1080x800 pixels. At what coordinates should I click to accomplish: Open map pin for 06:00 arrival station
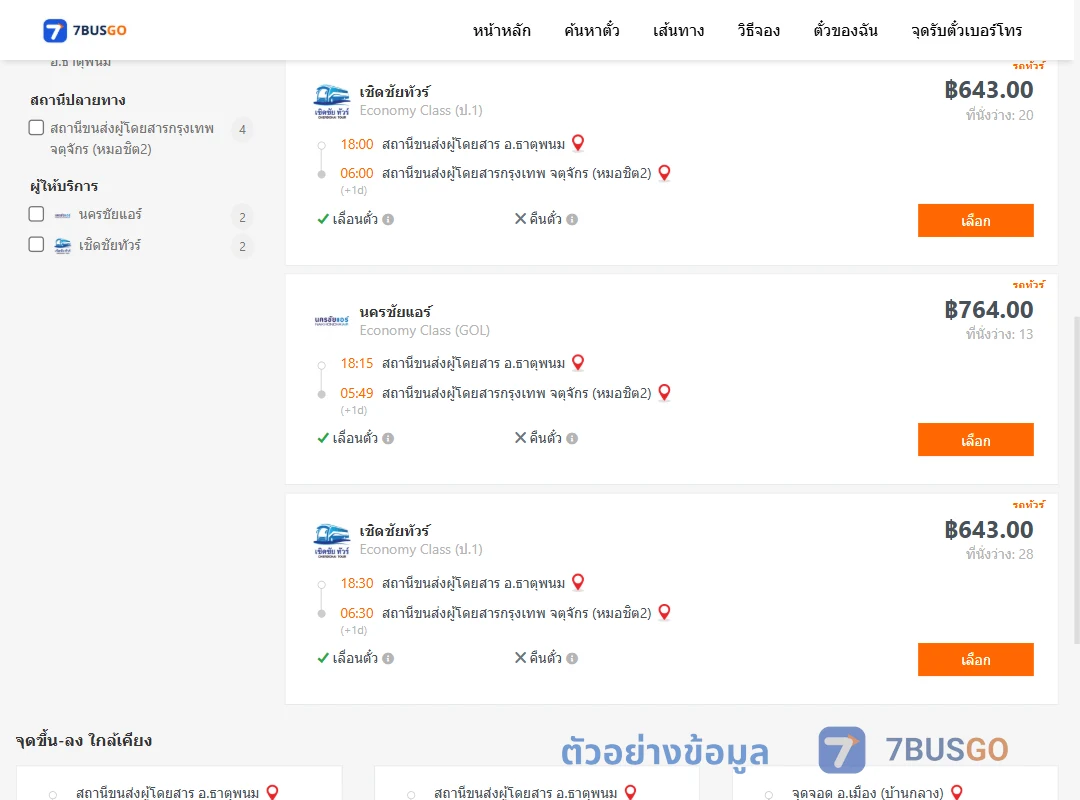[x=664, y=173]
